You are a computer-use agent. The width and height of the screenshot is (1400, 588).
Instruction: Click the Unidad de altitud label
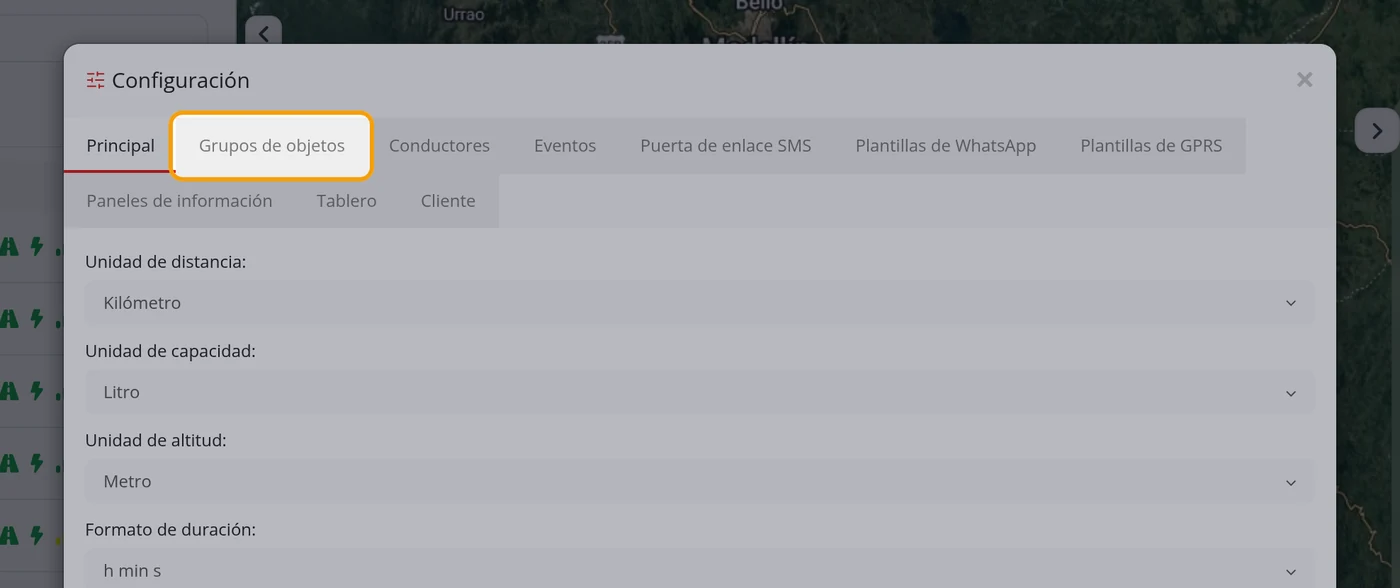pos(156,440)
